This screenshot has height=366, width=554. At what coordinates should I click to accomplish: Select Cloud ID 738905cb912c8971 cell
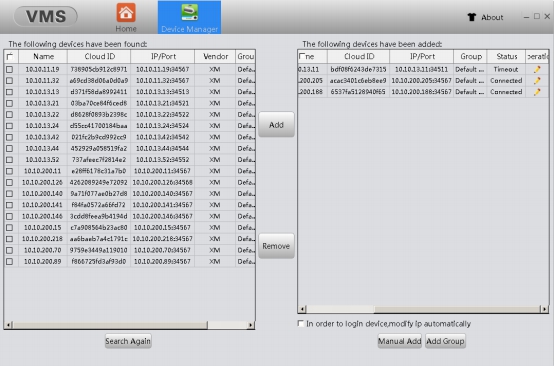tap(99, 69)
